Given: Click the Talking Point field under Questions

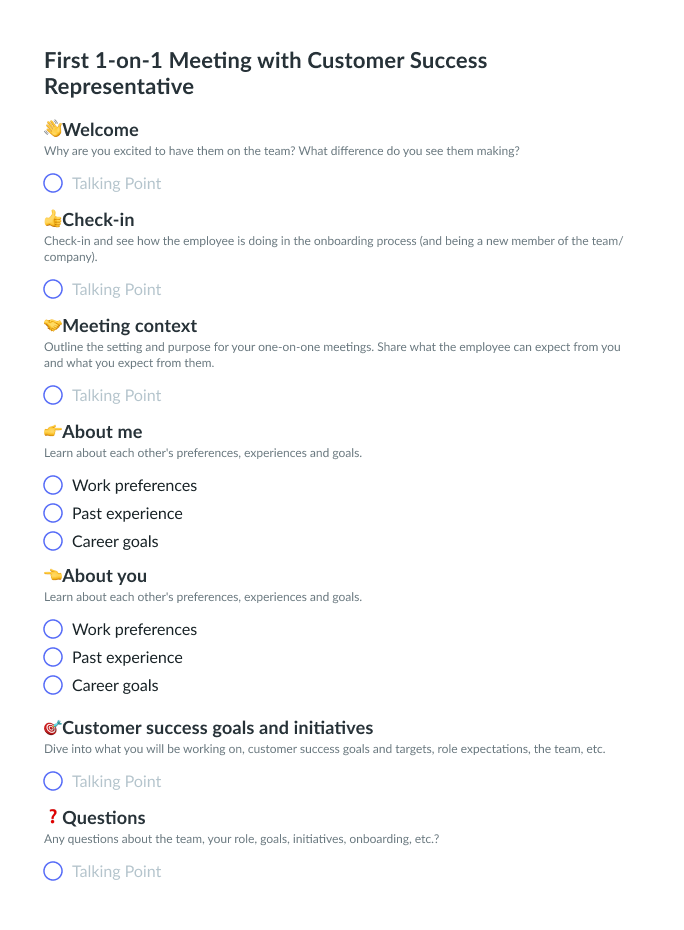Looking at the screenshot, I should [117, 871].
